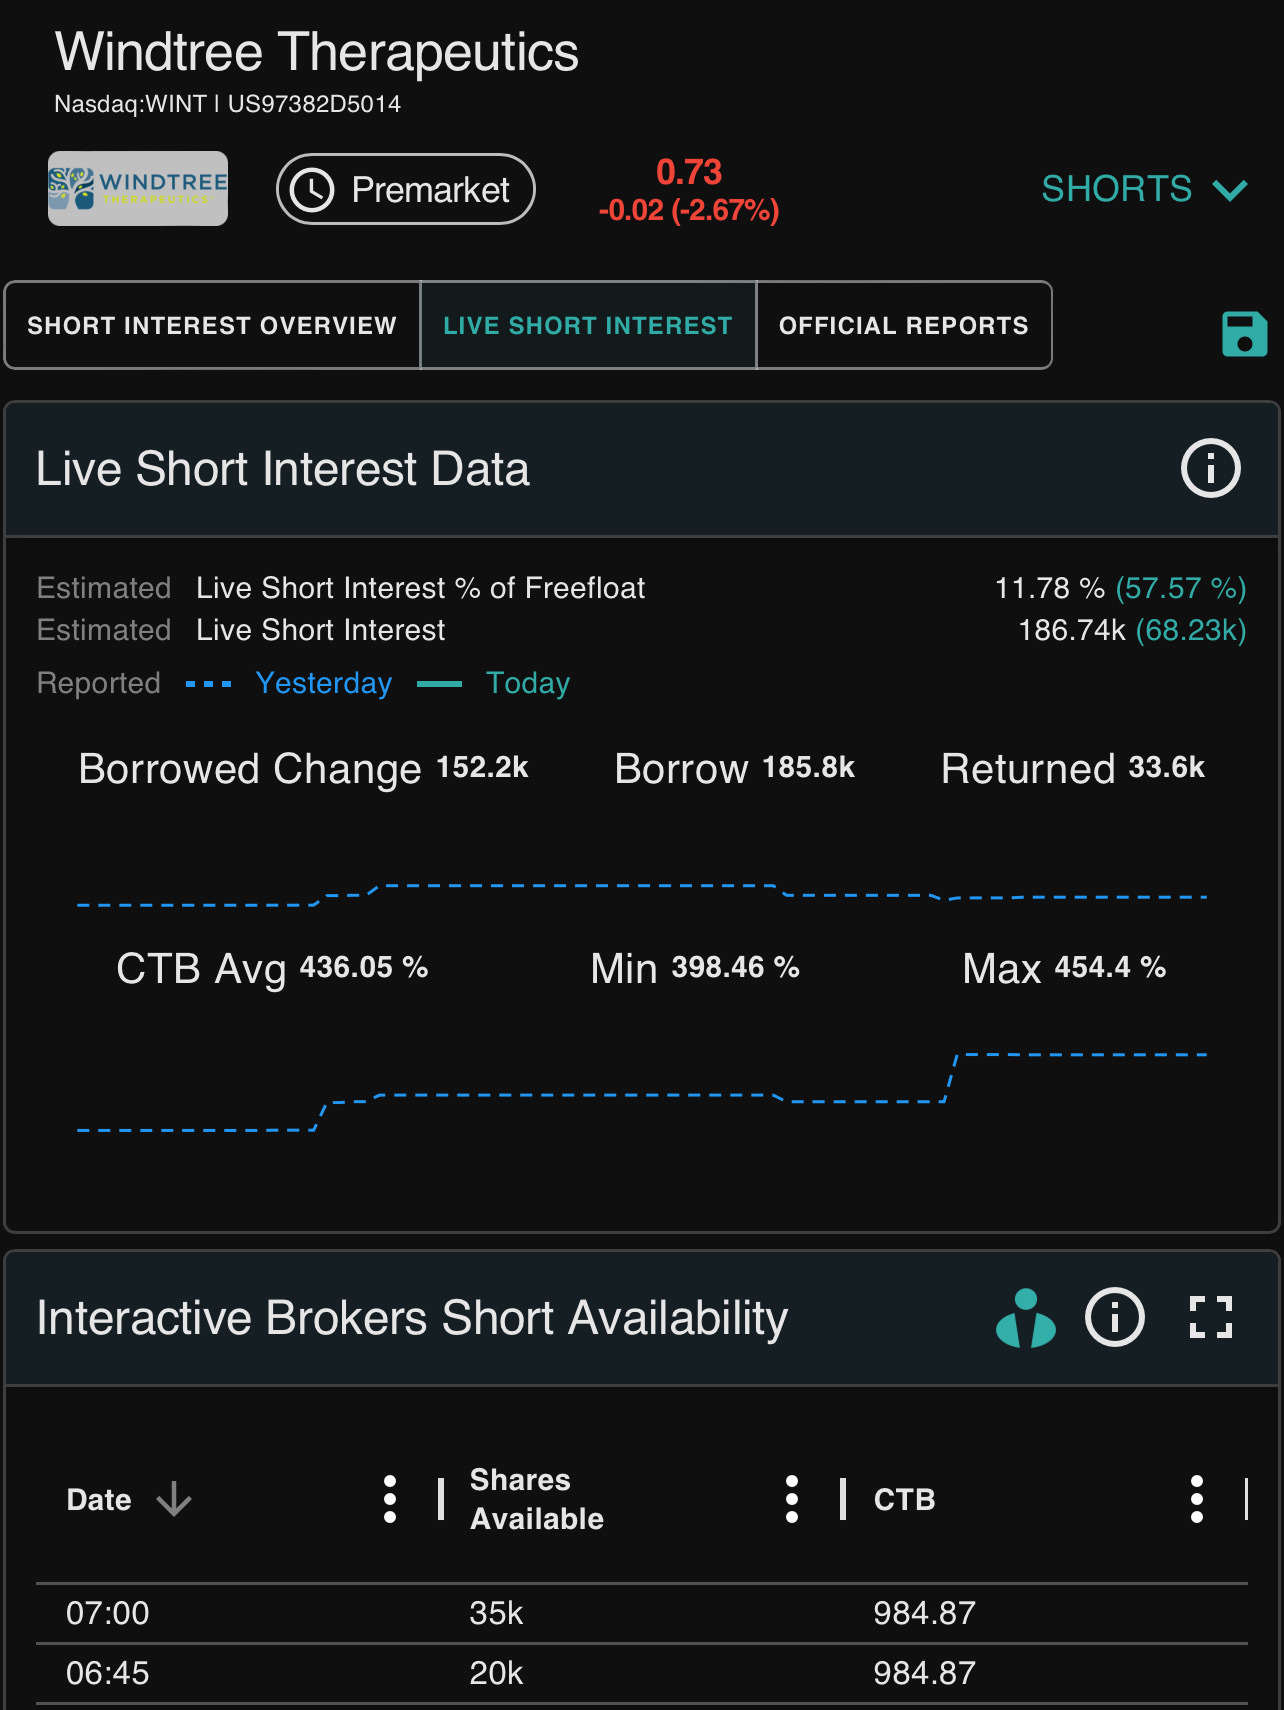
Task: Expand the SHORTS dropdown
Action: 1144,189
